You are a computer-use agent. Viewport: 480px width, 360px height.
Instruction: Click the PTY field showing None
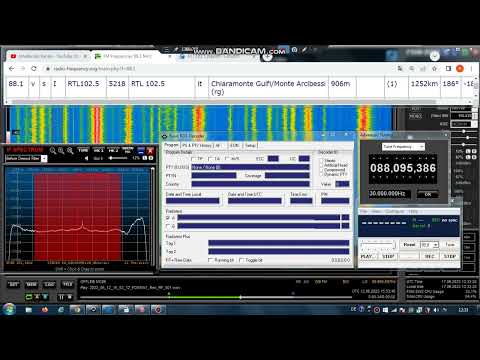click(x=250, y=167)
